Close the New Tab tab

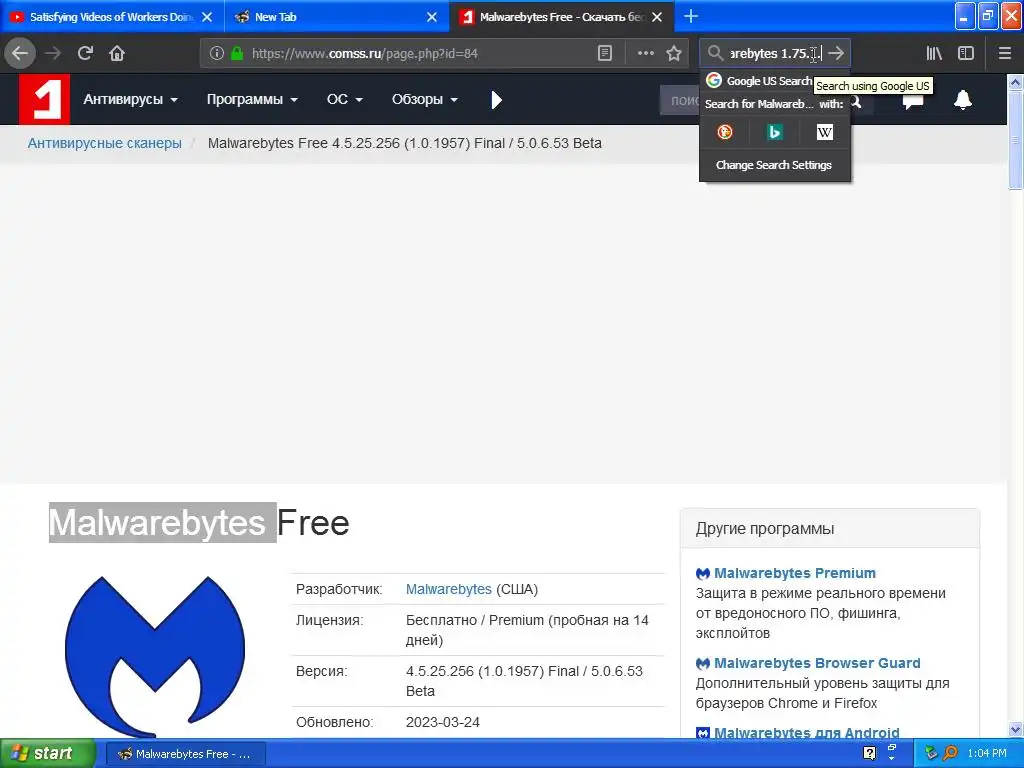[x=432, y=17]
